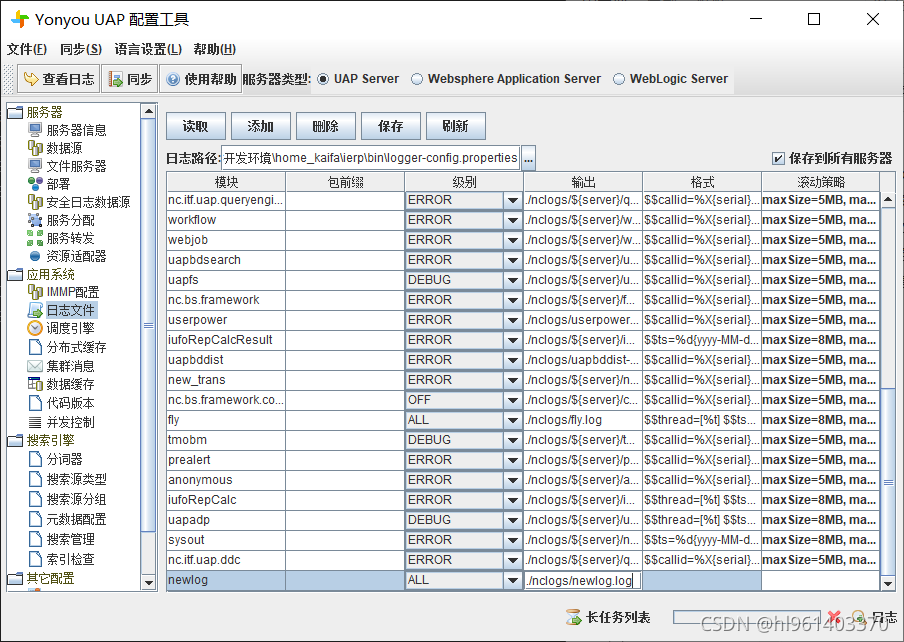Click the userpower module cell
This screenshot has width=904, height=642.
pos(226,320)
